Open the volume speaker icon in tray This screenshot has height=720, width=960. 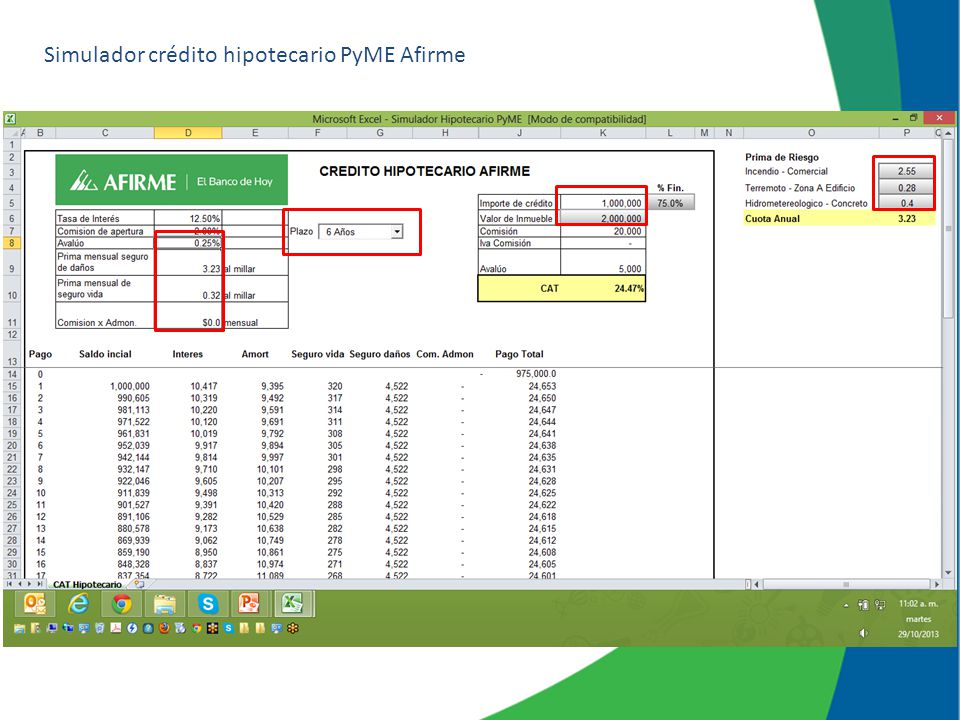pos(863,632)
